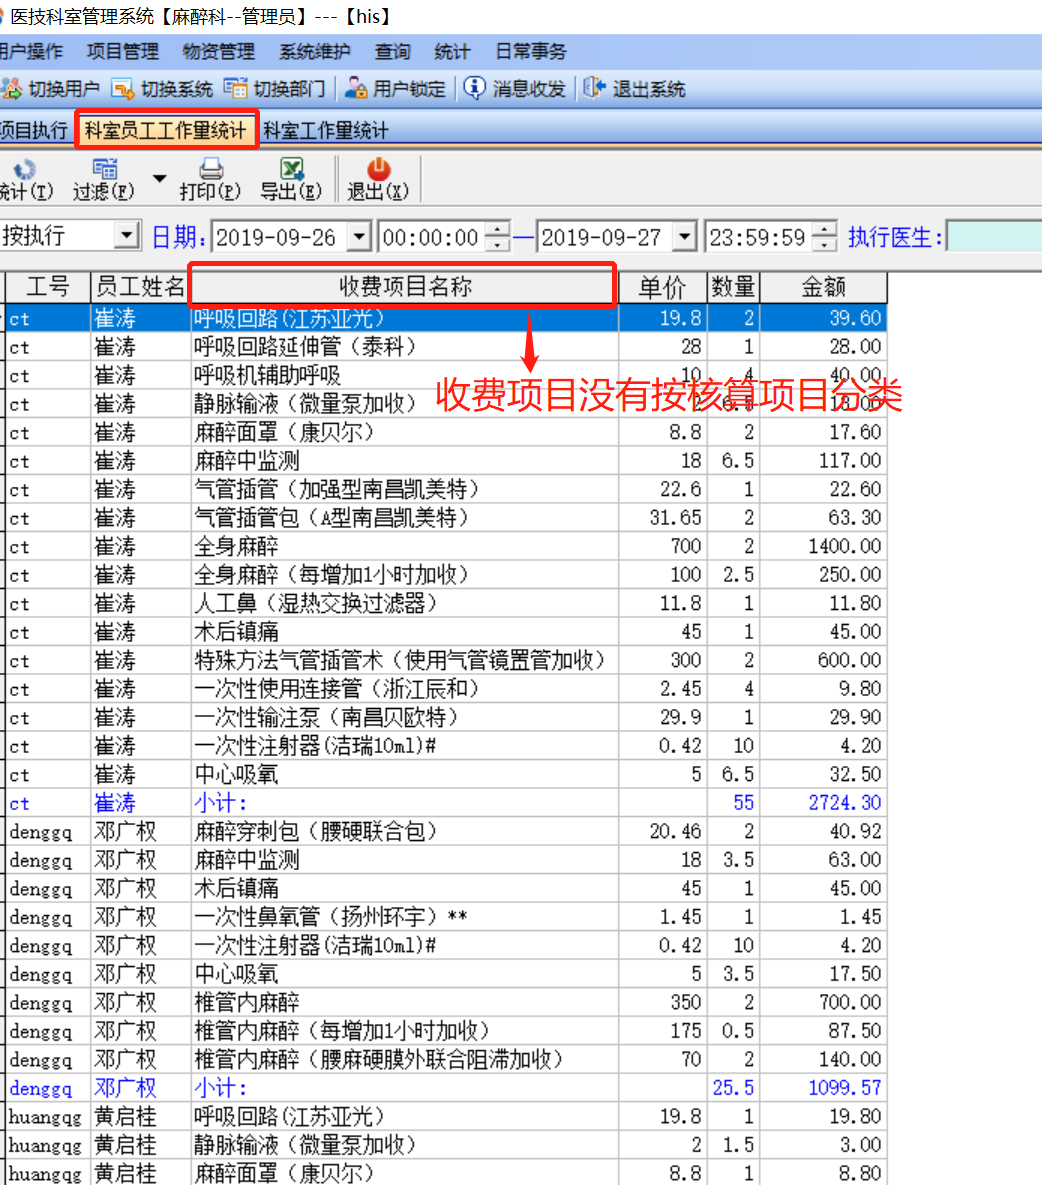Open the 日常事务 menu
The height and width of the screenshot is (1185, 1042).
(x=530, y=51)
